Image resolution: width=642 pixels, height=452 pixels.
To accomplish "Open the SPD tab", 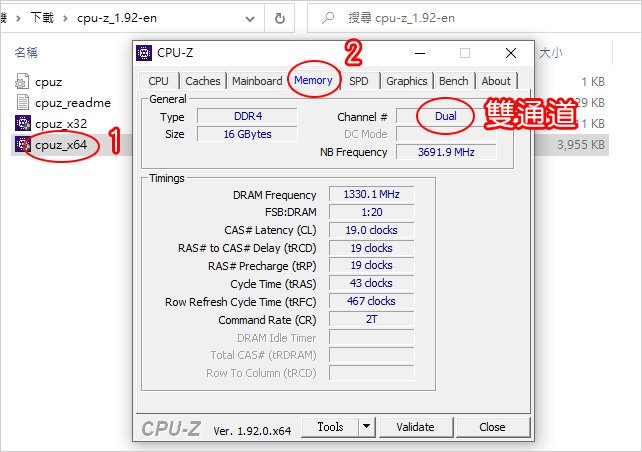I will [359, 81].
